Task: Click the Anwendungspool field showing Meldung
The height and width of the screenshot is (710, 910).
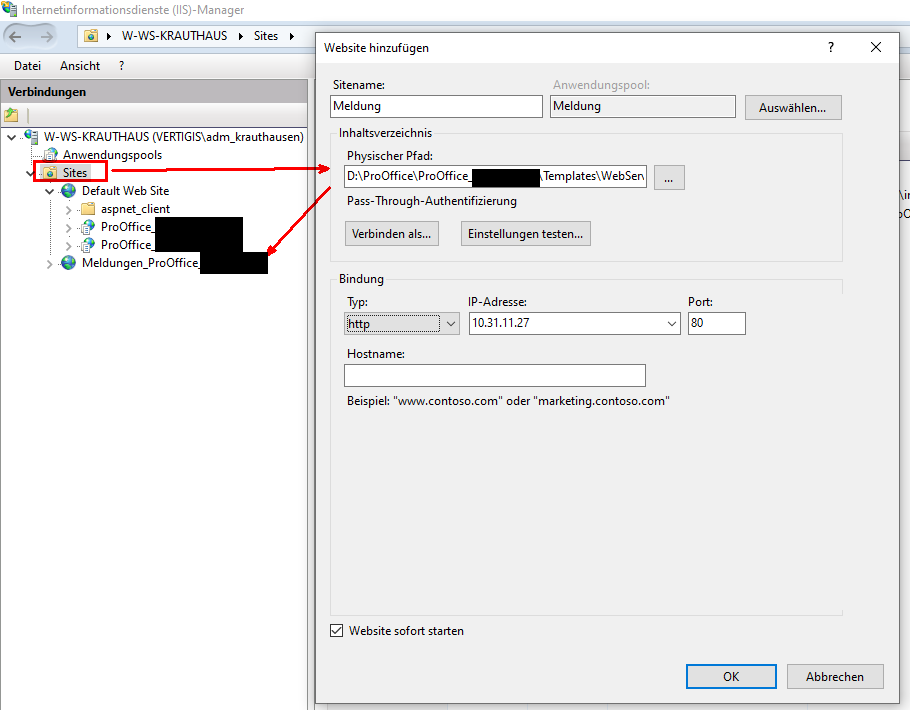Action: [x=642, y=106]
